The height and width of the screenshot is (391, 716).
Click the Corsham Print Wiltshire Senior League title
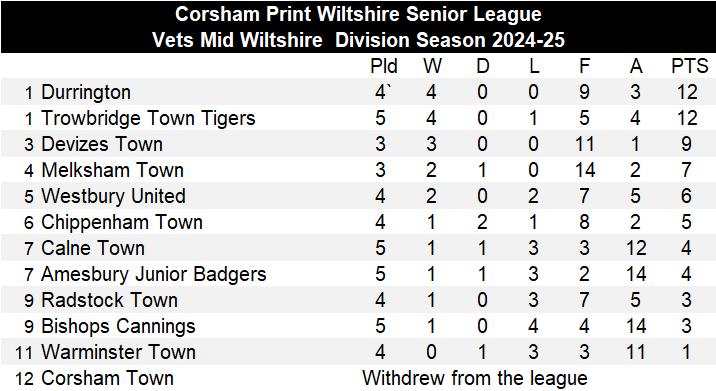358,14
